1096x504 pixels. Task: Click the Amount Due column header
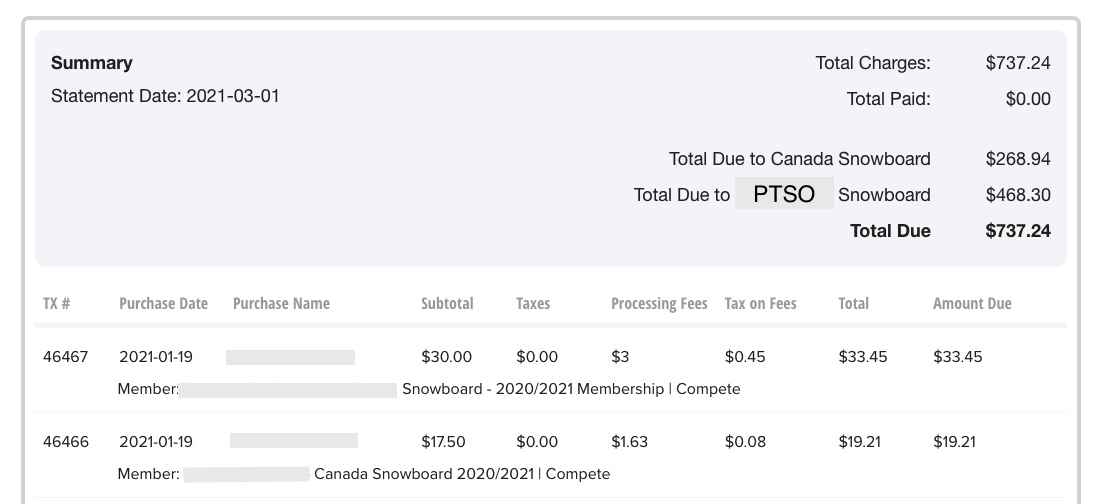(972, 303)
